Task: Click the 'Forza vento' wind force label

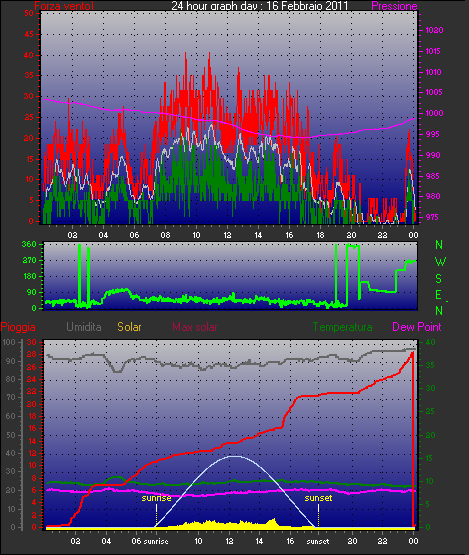Action: click(x=64, y=6)
